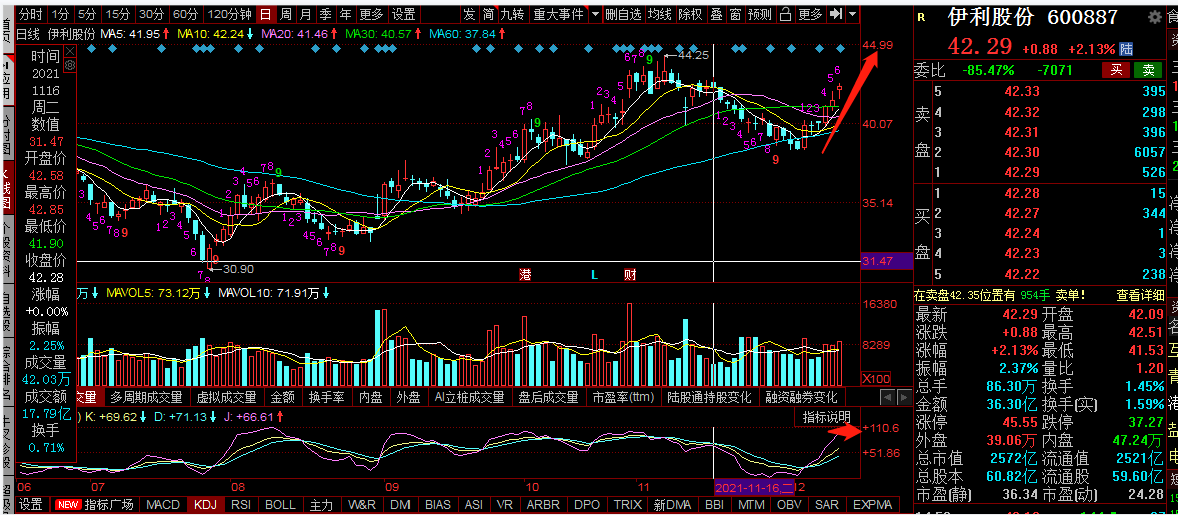
Task: Open the 换手率 volume tab
Action: coord(327,396)
